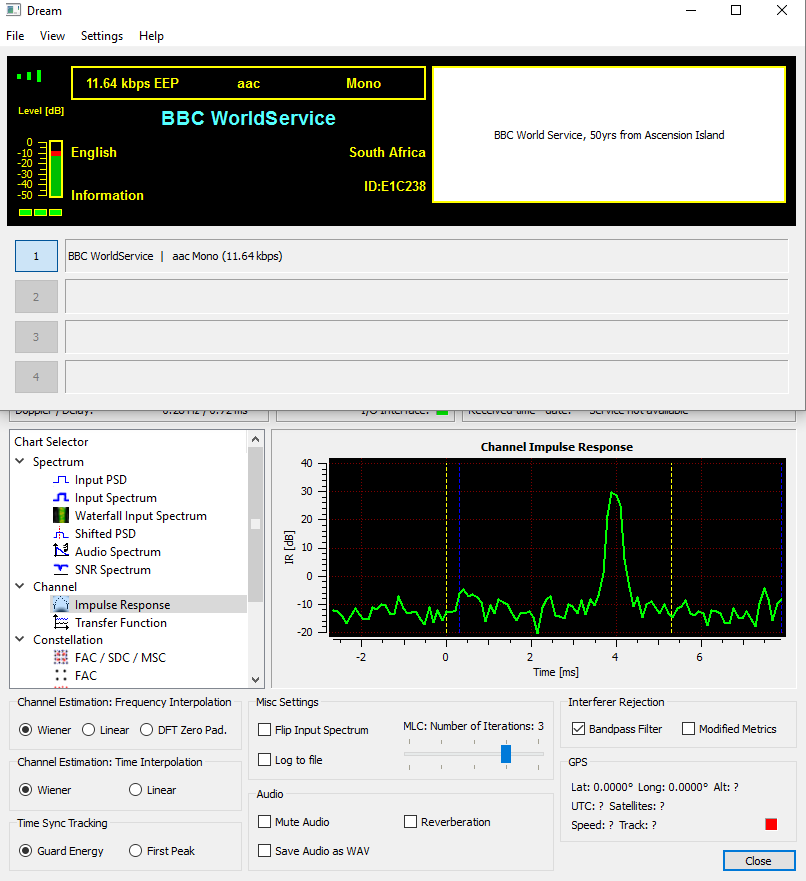Select service button 3

coord(37,337)
